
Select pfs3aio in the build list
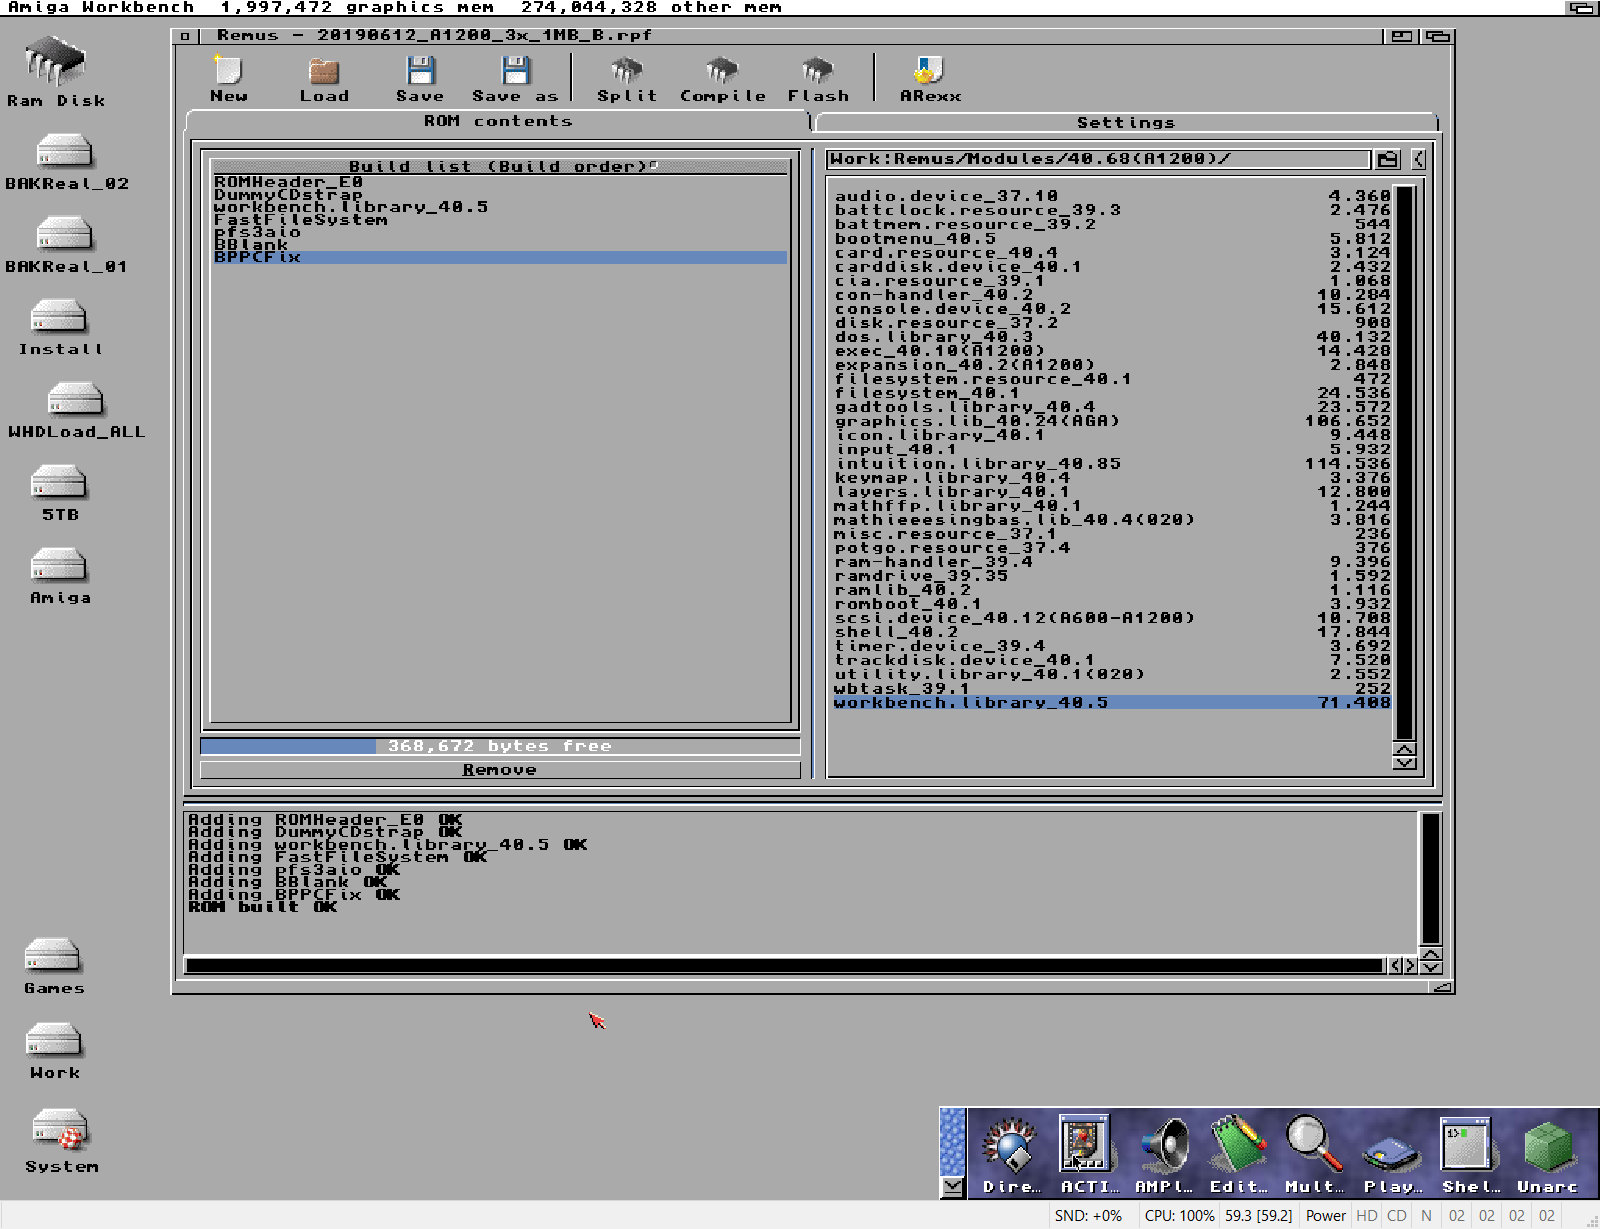coord(499,232)
